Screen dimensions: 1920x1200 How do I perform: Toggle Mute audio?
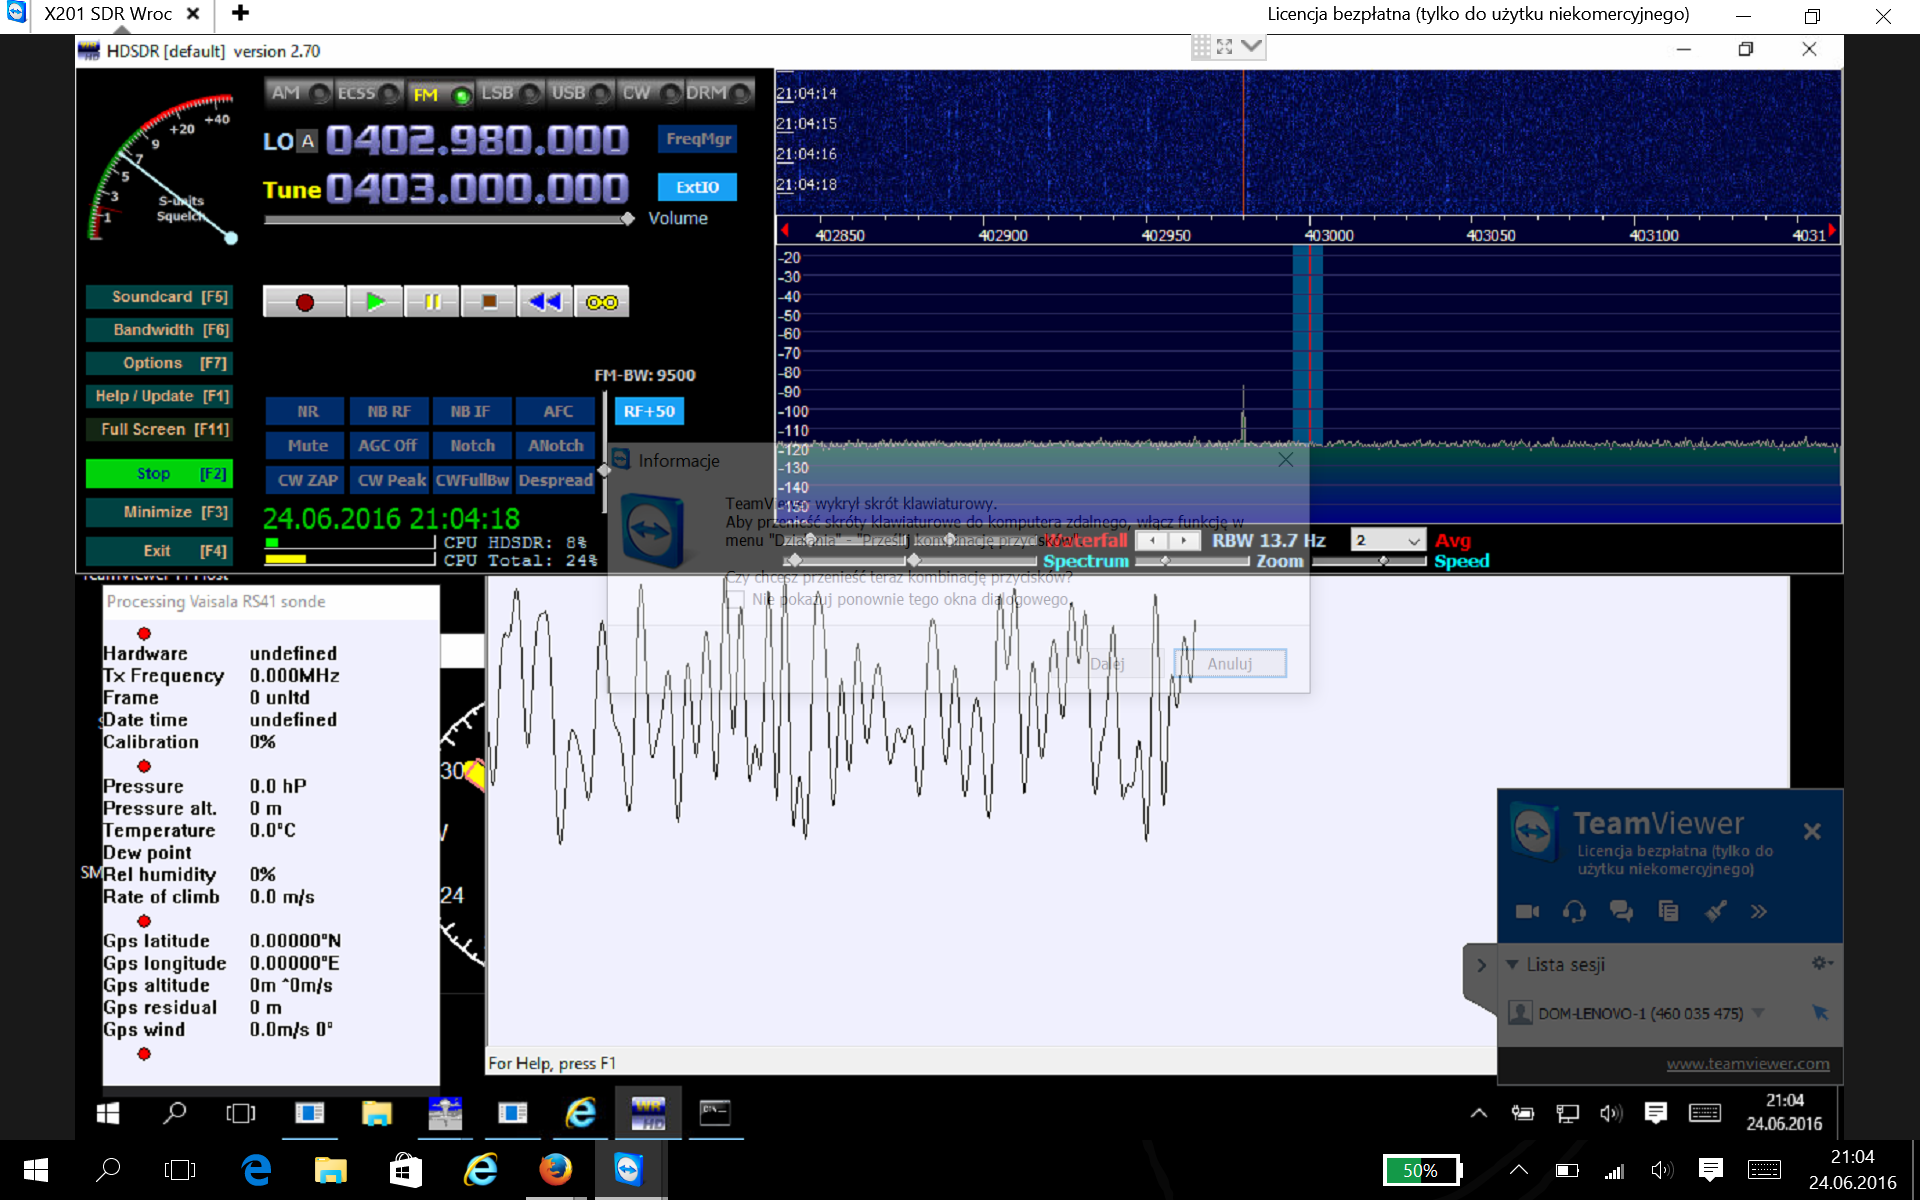[307, 446]
